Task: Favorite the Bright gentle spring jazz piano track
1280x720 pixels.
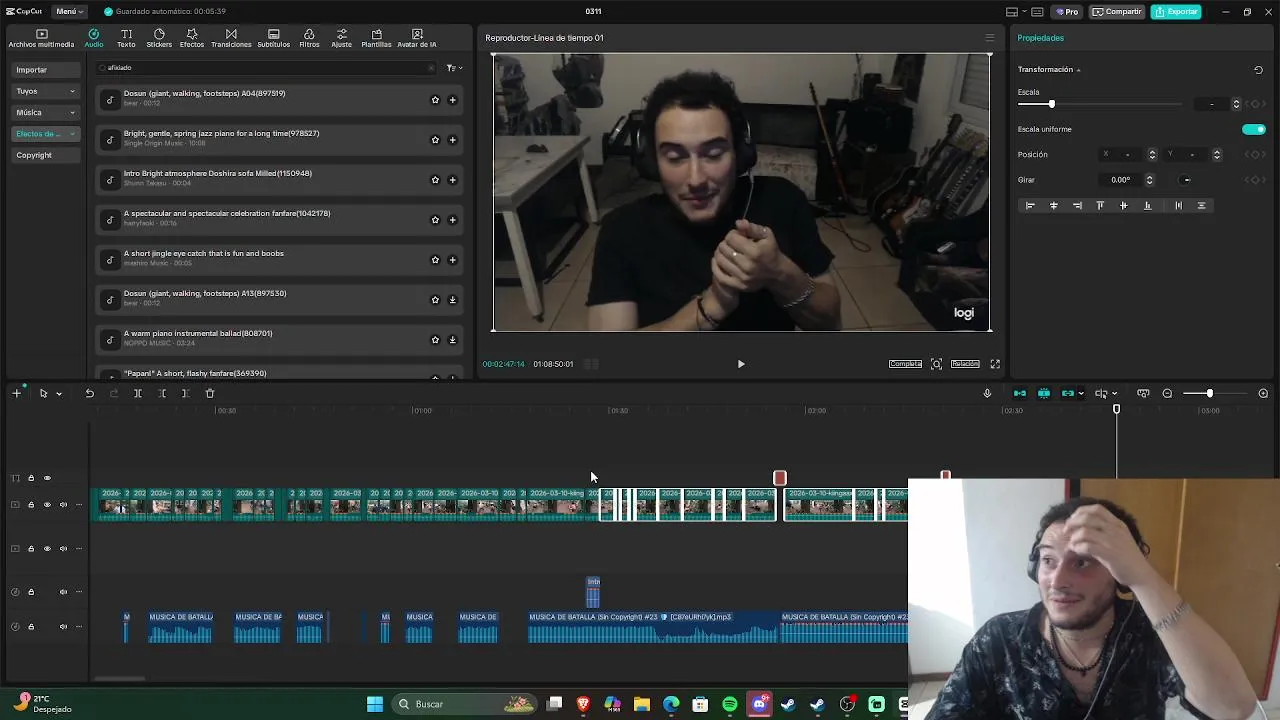Action: pos(435,140)
